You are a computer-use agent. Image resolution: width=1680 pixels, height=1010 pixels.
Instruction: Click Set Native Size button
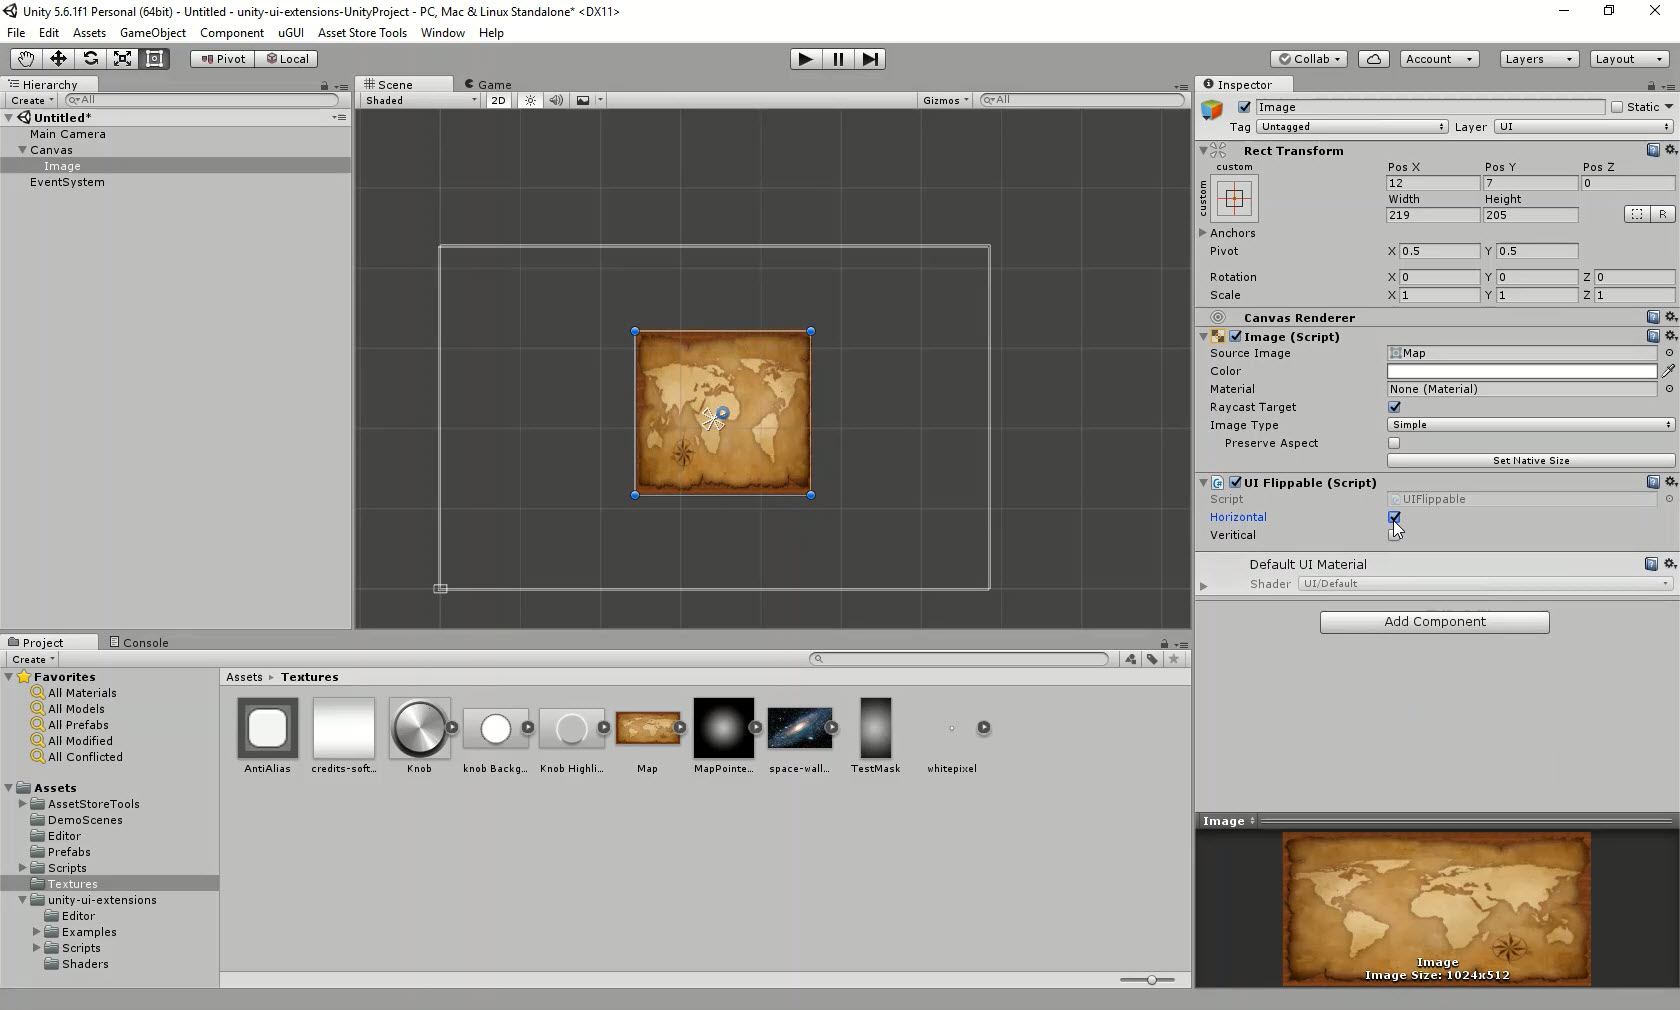tap(1531, 461)
